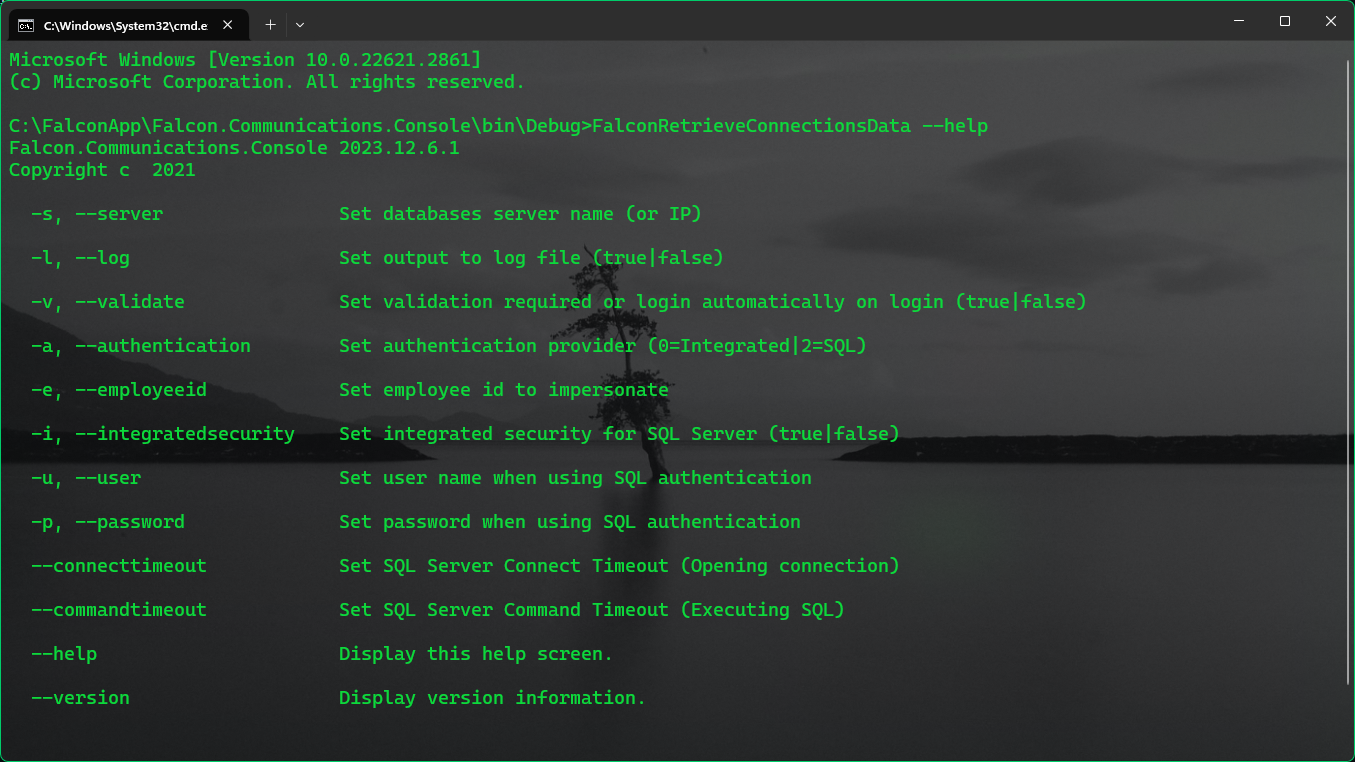The height and width of the screenshot is (762, 1355).
Task: Click the --log option text
Action: [x=102, y=258]
